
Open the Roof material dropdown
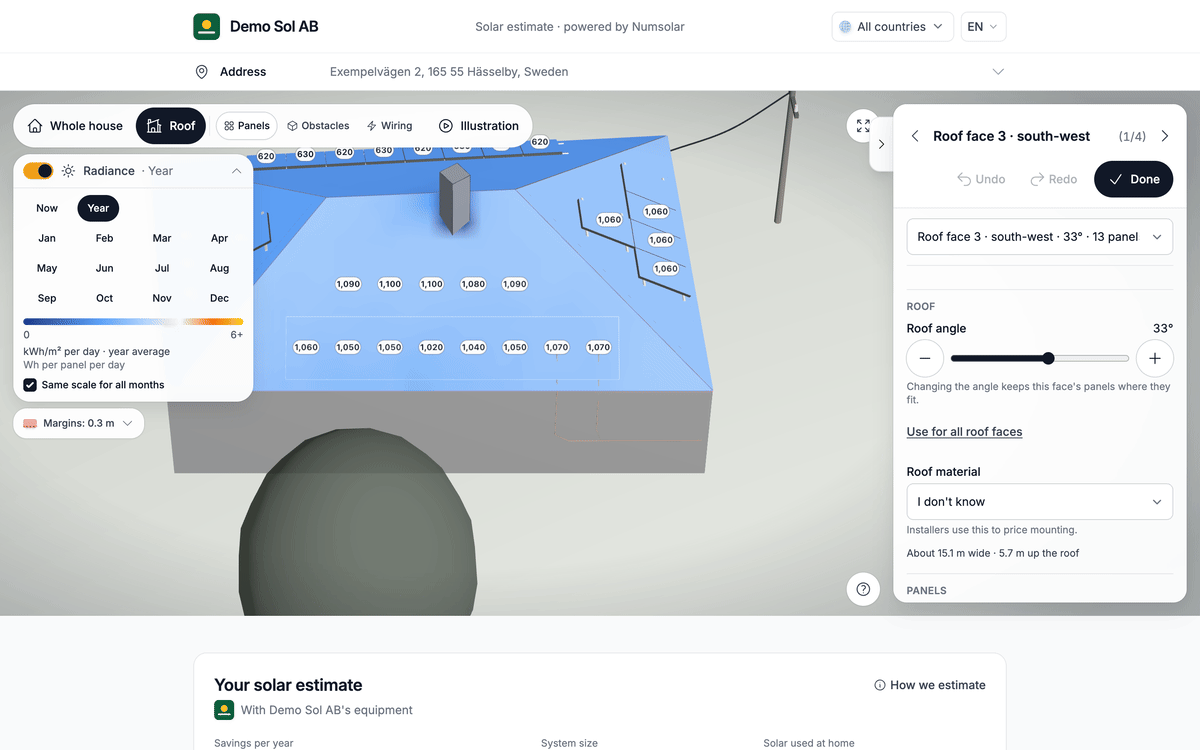1040,502
